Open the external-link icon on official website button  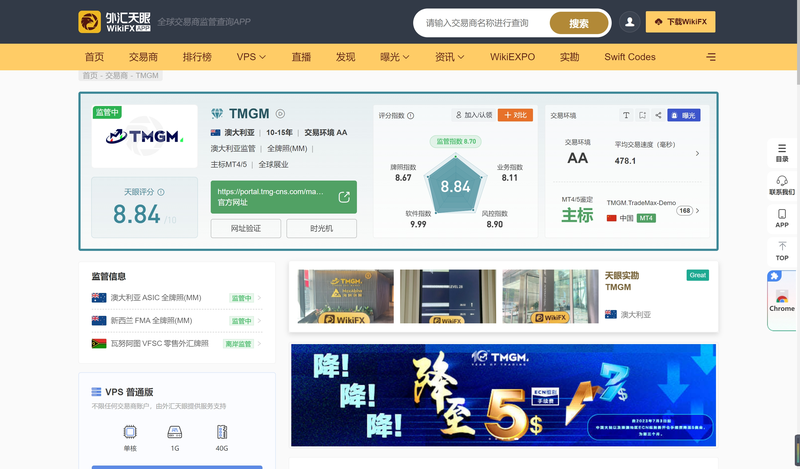click(343, 197)
